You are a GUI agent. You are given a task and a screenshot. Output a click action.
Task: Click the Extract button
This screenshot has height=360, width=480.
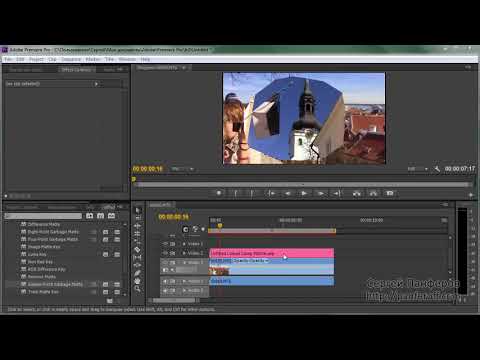click(373, 193)
